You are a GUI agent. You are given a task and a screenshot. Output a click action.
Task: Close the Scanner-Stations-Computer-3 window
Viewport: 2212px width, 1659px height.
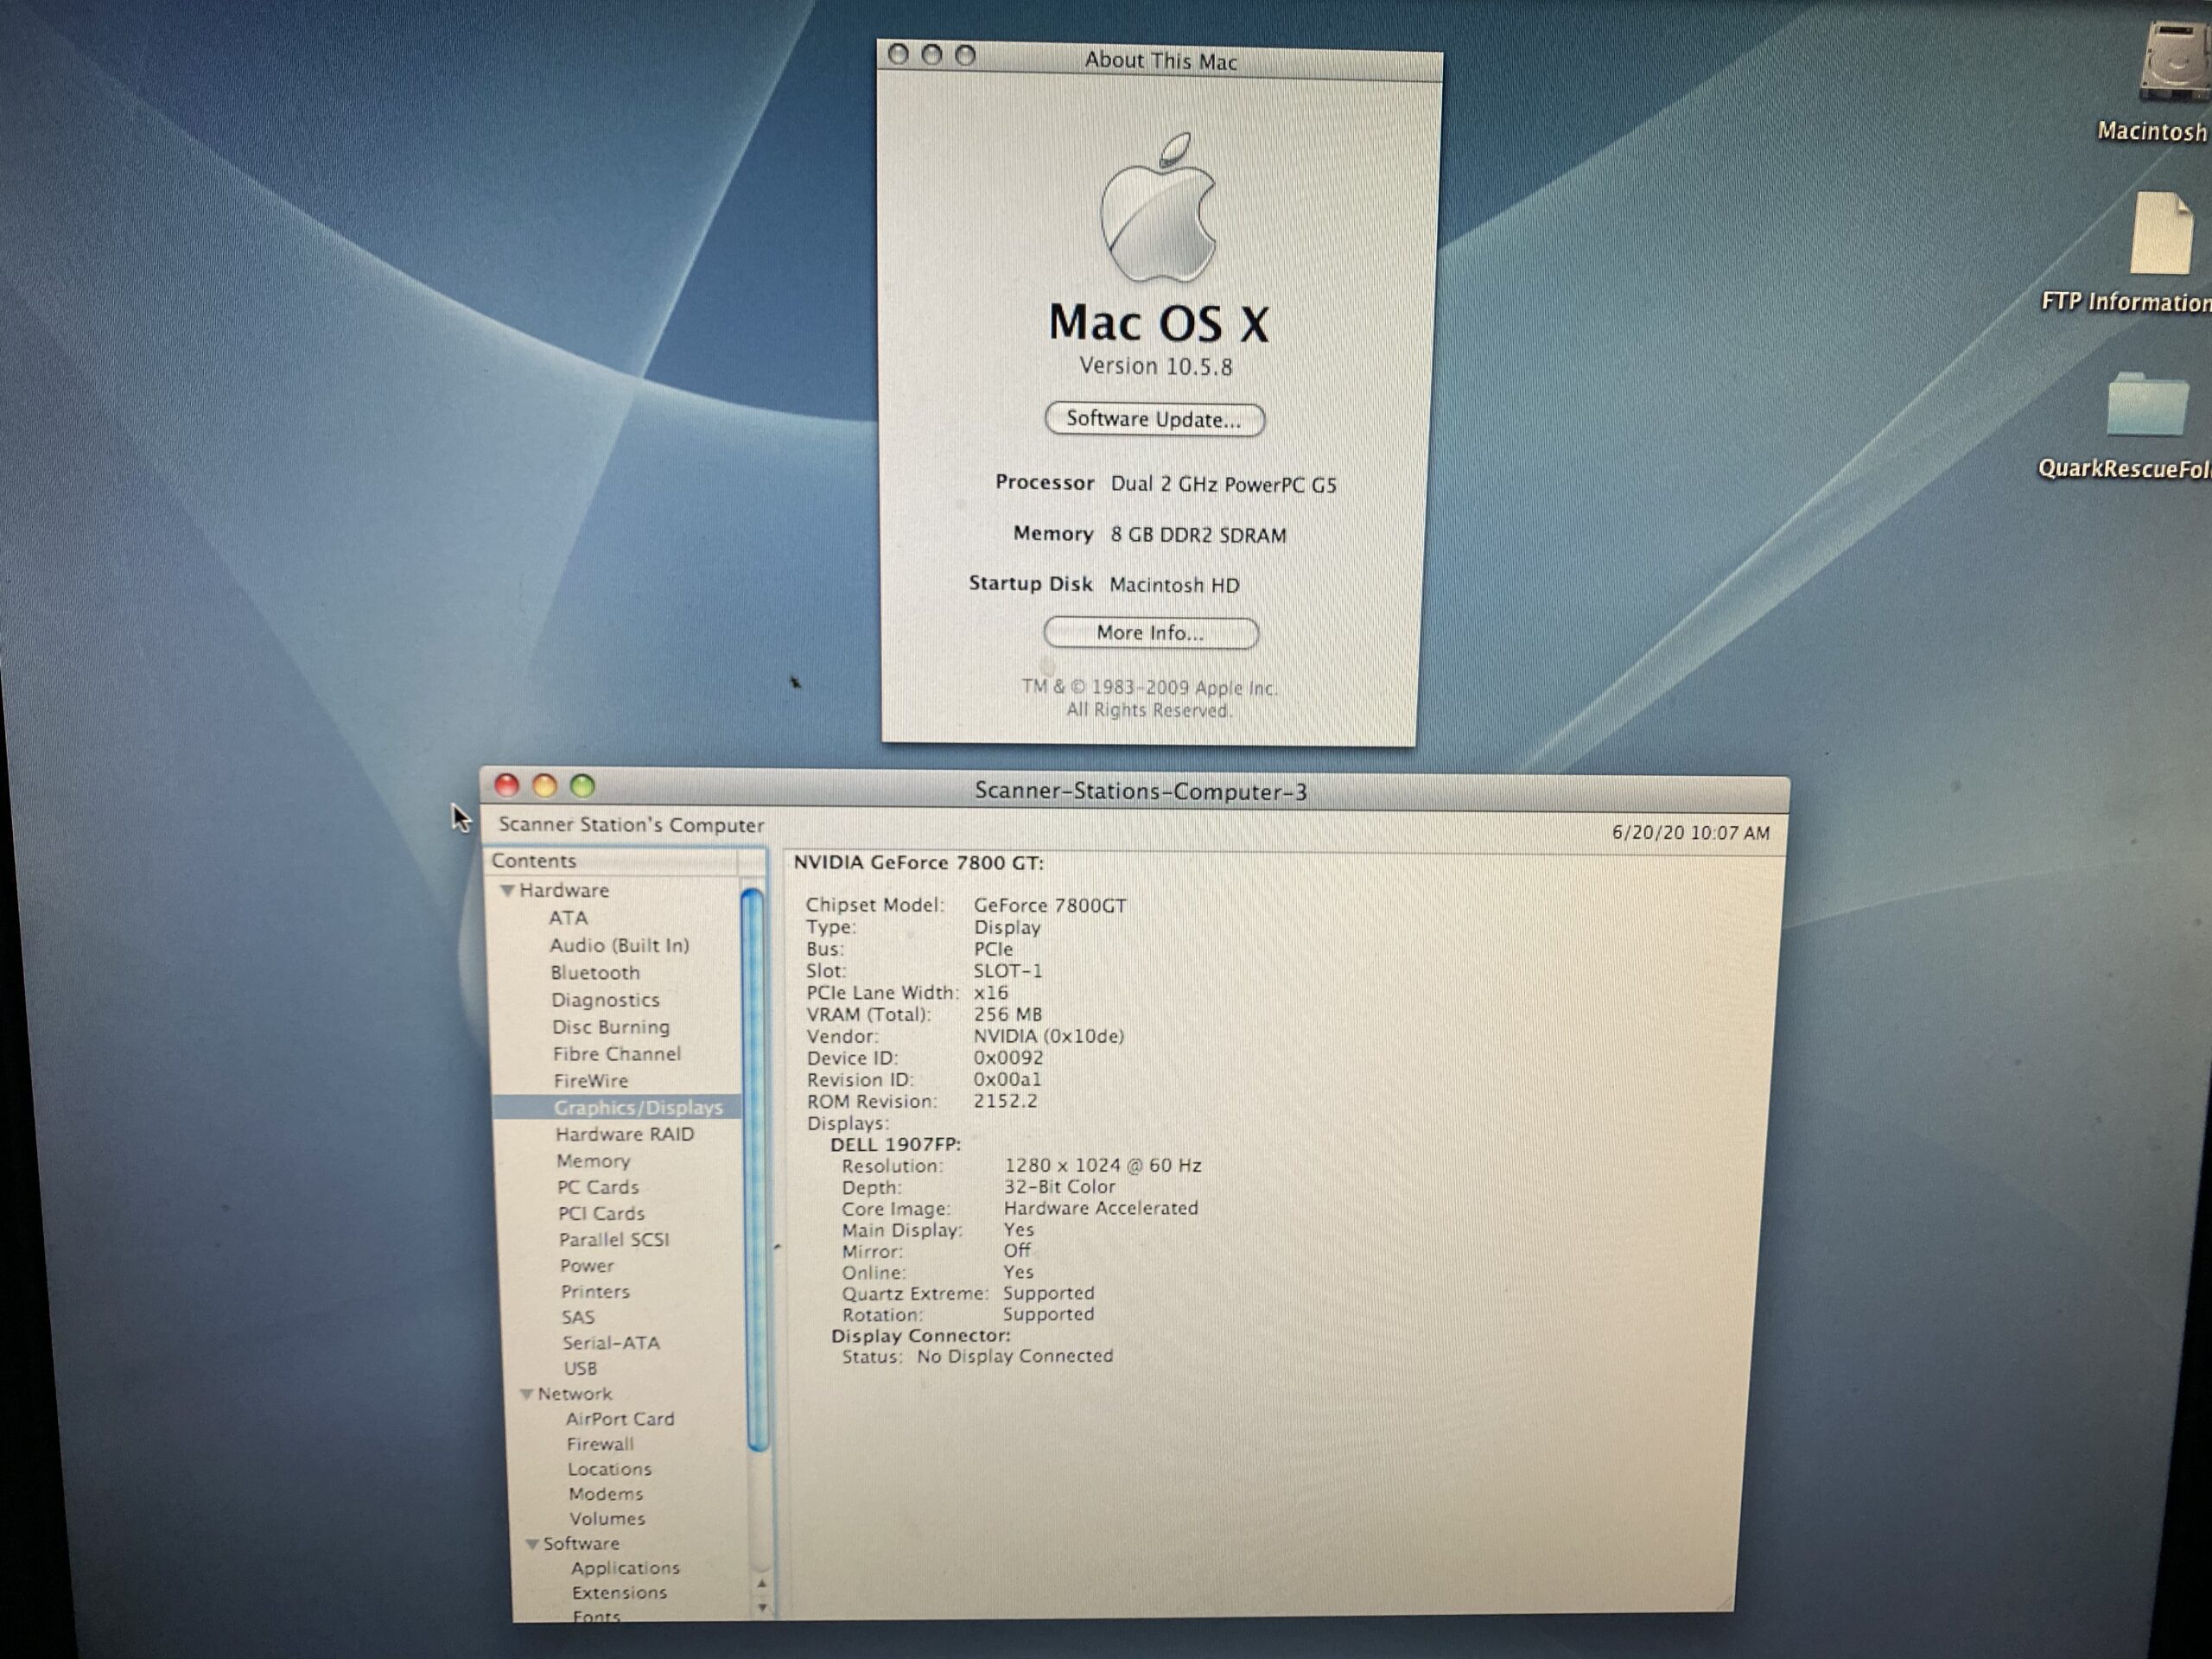click(x=507, y=785)
